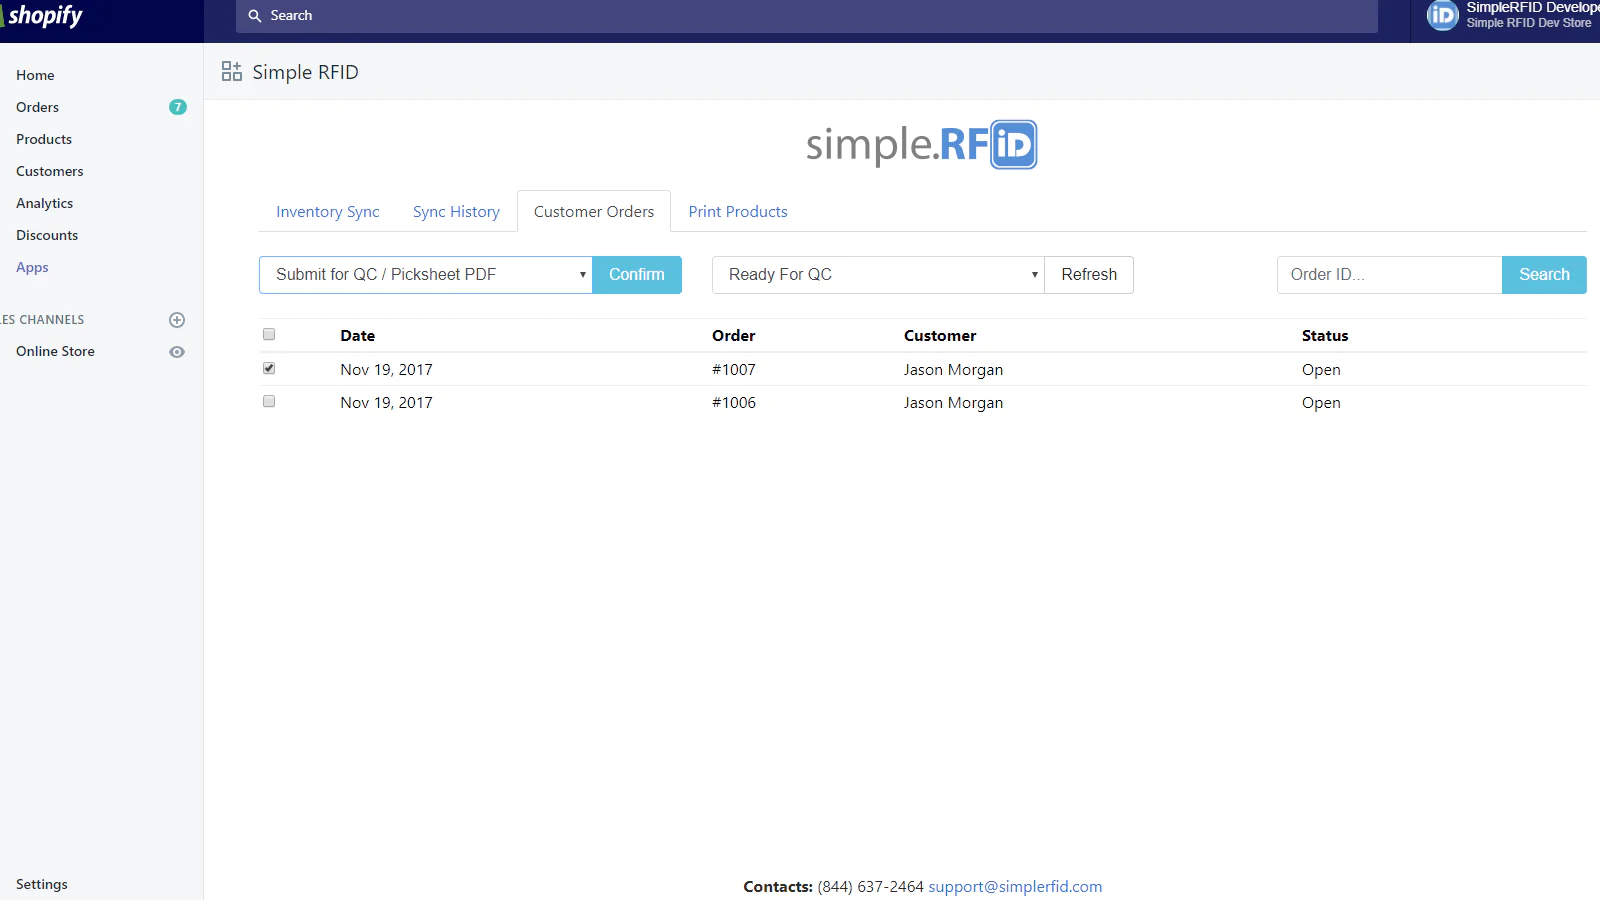This screenshot has height=900, width=1600.
Task: Click the search magnifier icon in top bar
Action: click(255, 16)
